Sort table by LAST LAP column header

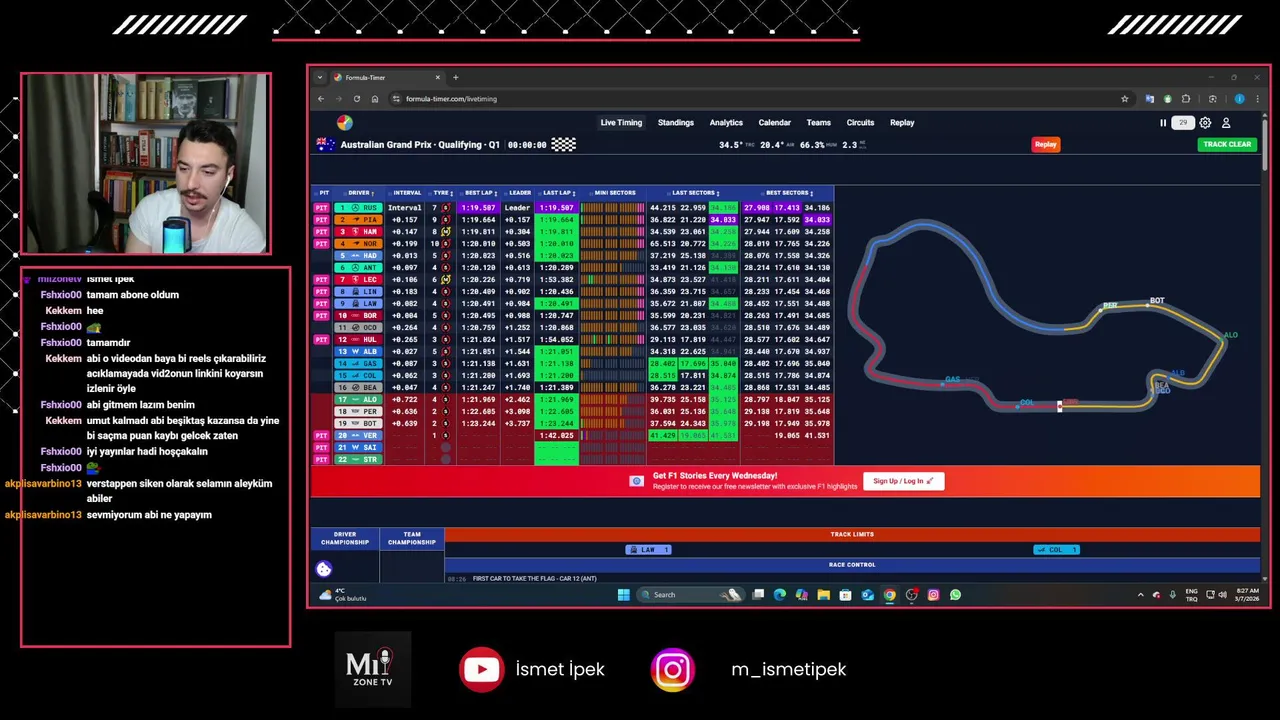pos(557,193)
